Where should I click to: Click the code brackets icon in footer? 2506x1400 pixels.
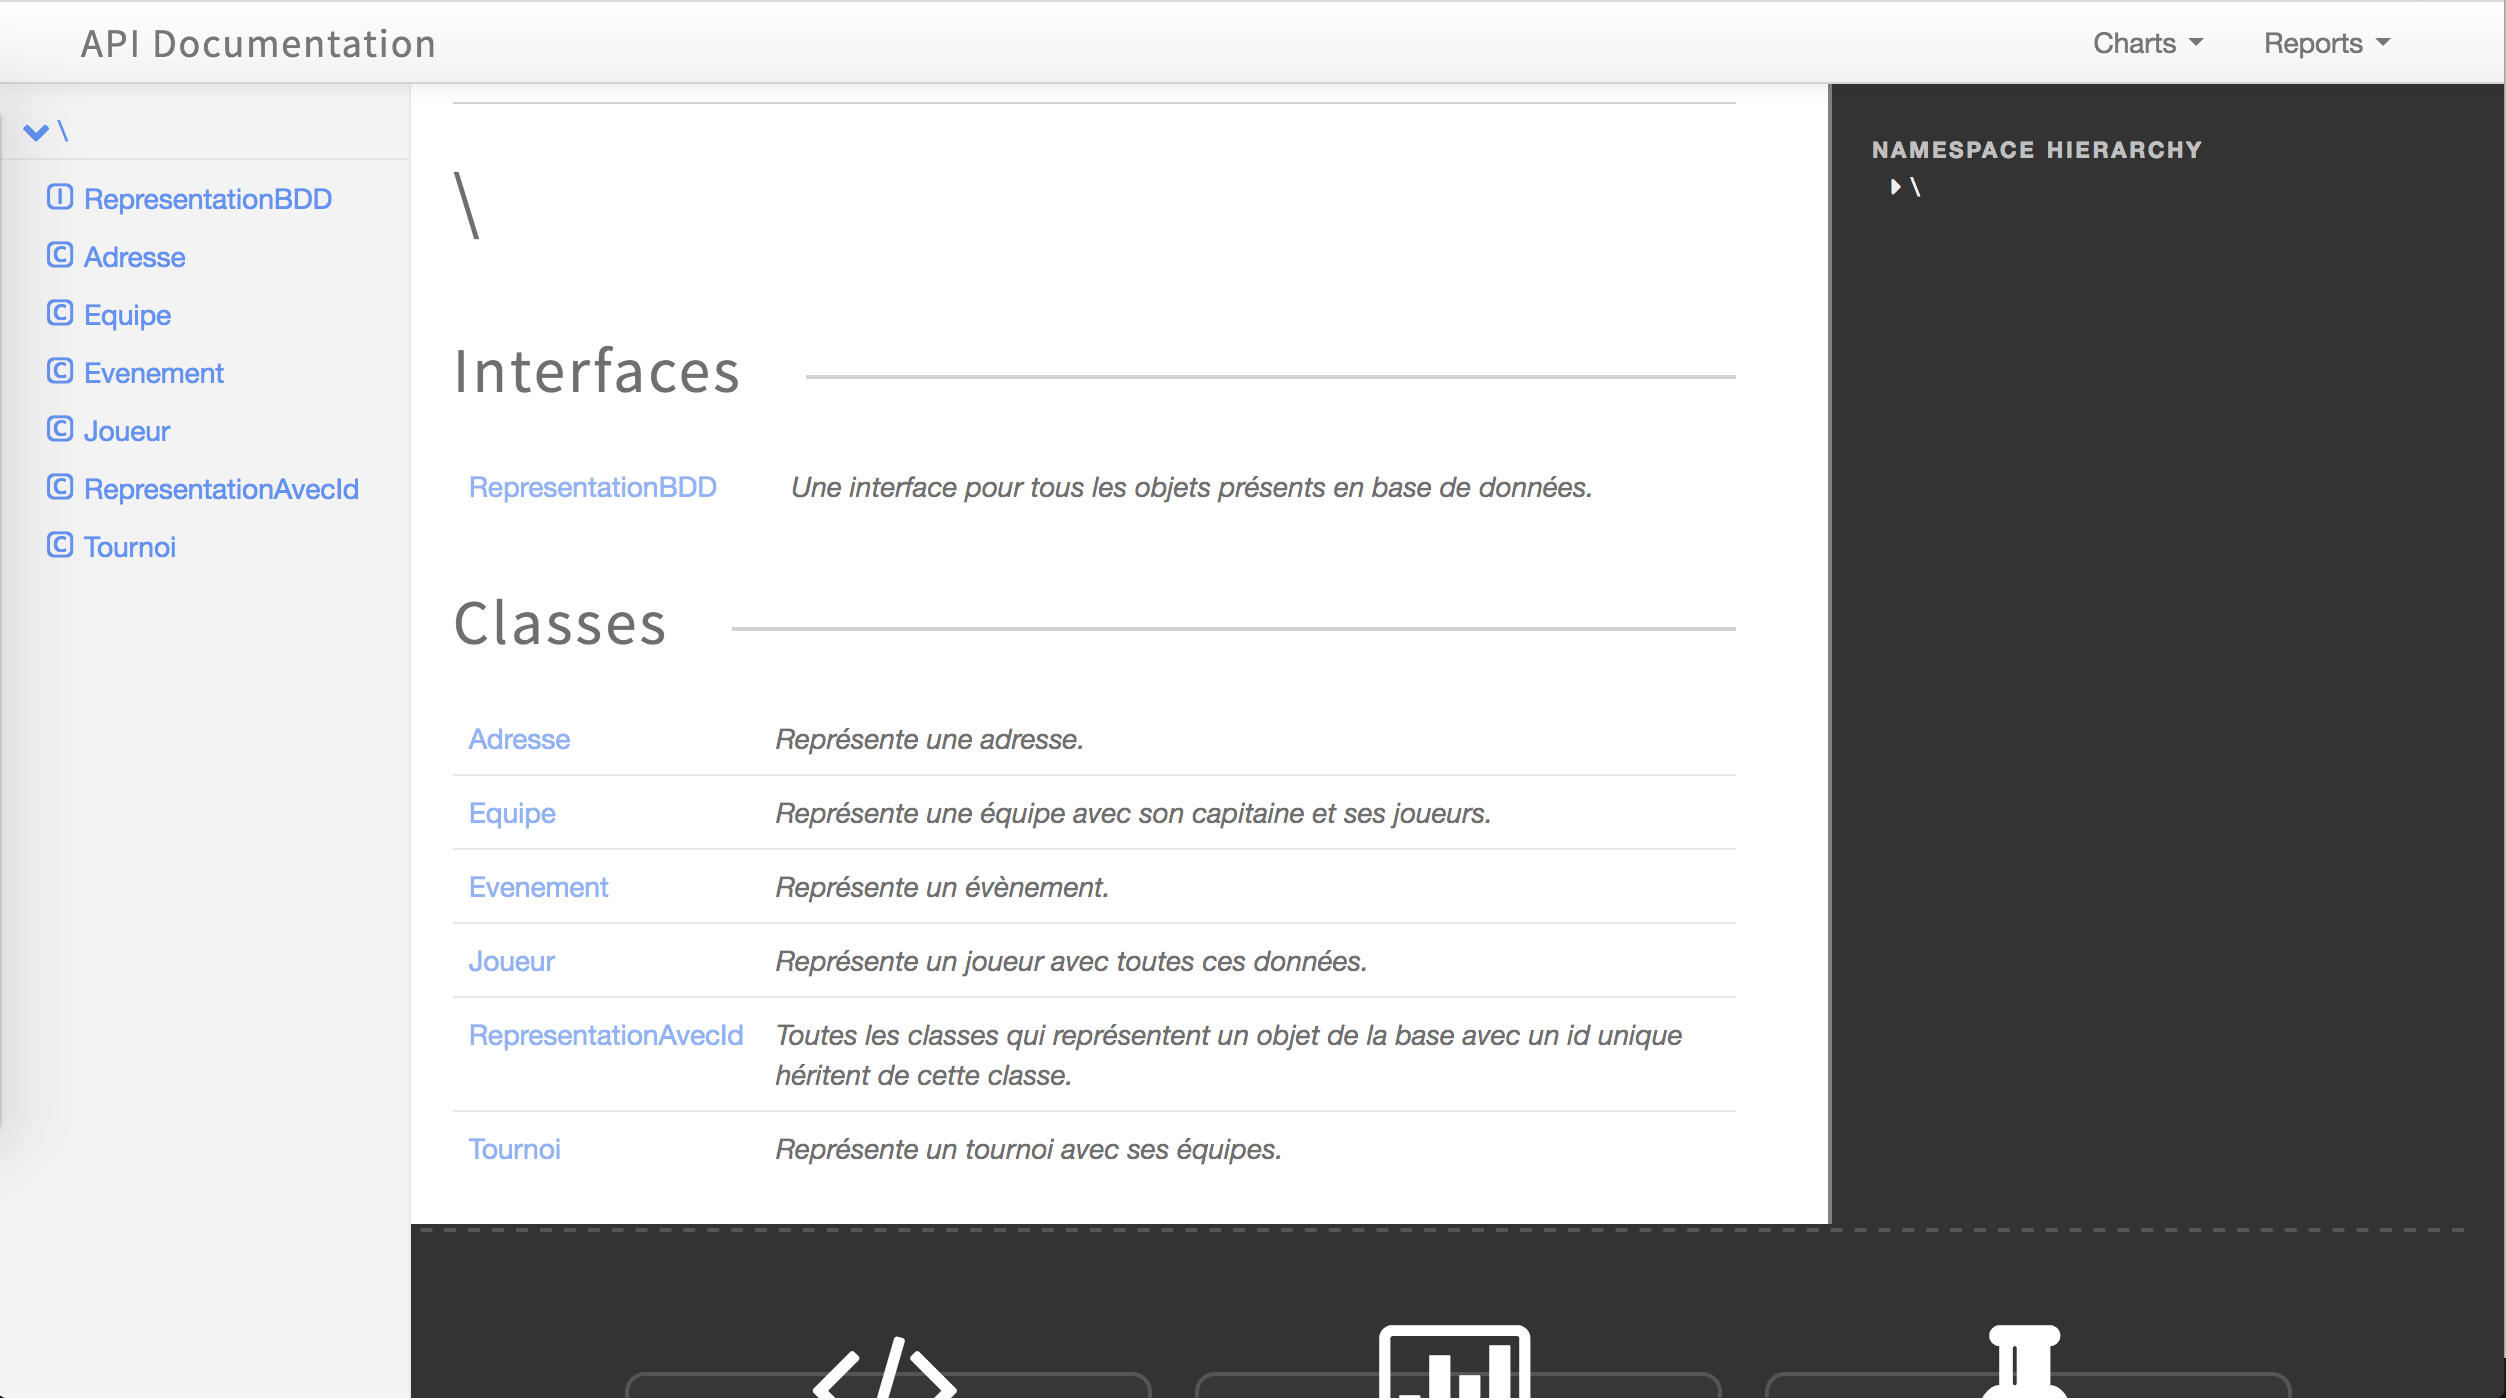[x=885, y=1368]
